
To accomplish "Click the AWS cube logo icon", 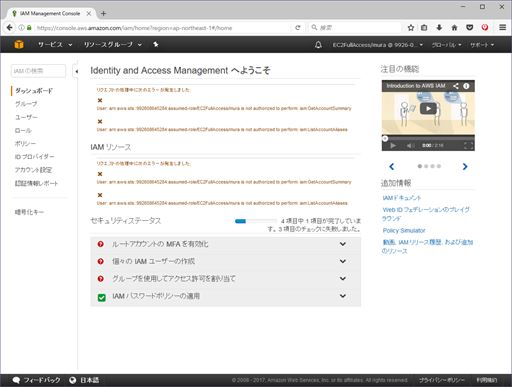I will pyautogui.click(x=19, y=44).
